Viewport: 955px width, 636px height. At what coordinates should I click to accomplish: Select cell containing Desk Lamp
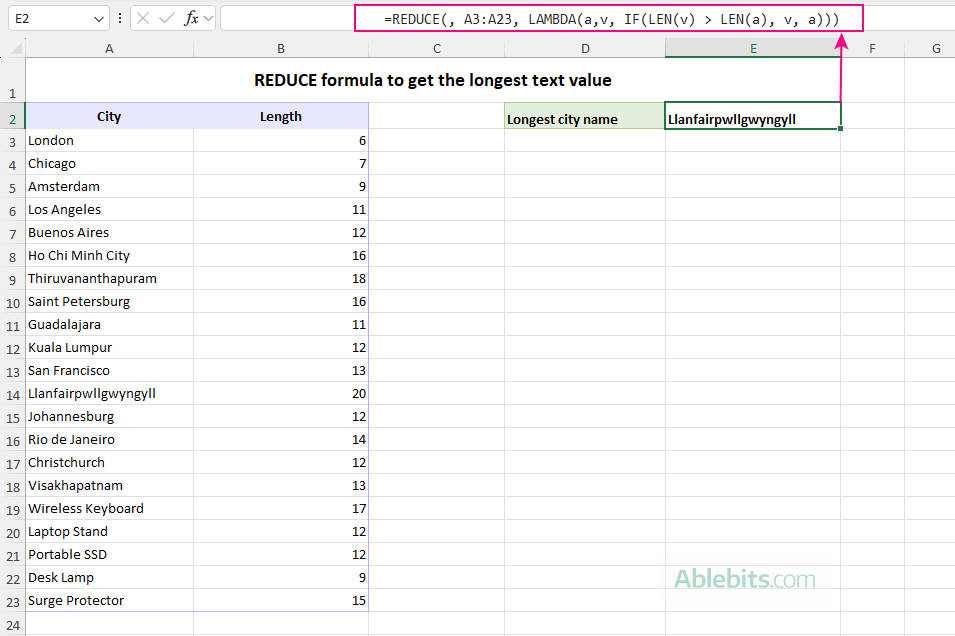(x=109, y=578)
